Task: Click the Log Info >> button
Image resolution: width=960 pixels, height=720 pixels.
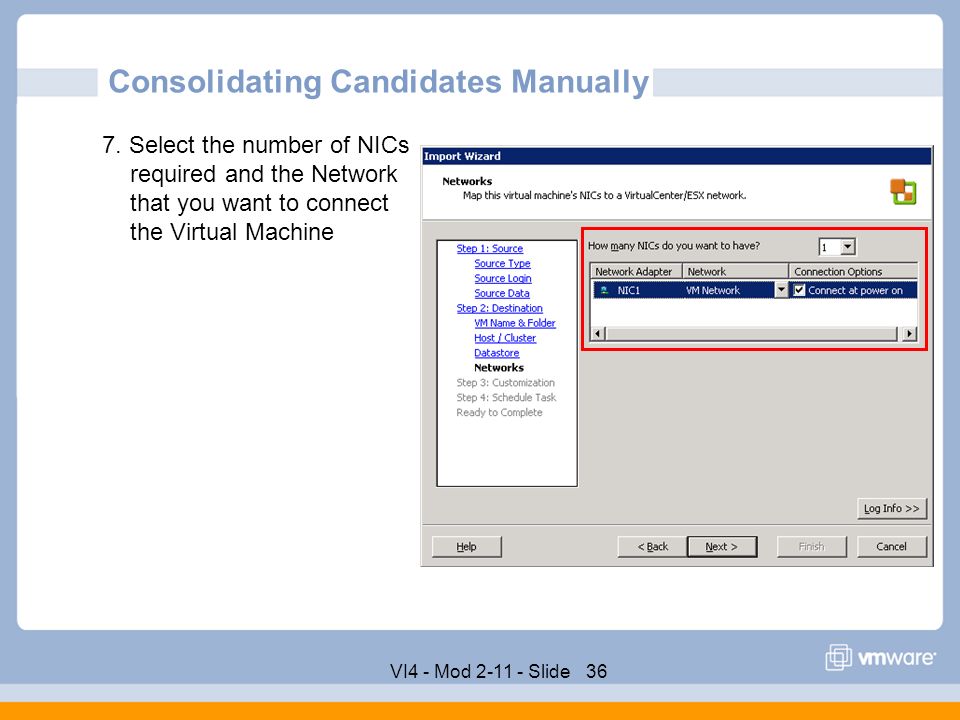Action: tap(891, 508)
